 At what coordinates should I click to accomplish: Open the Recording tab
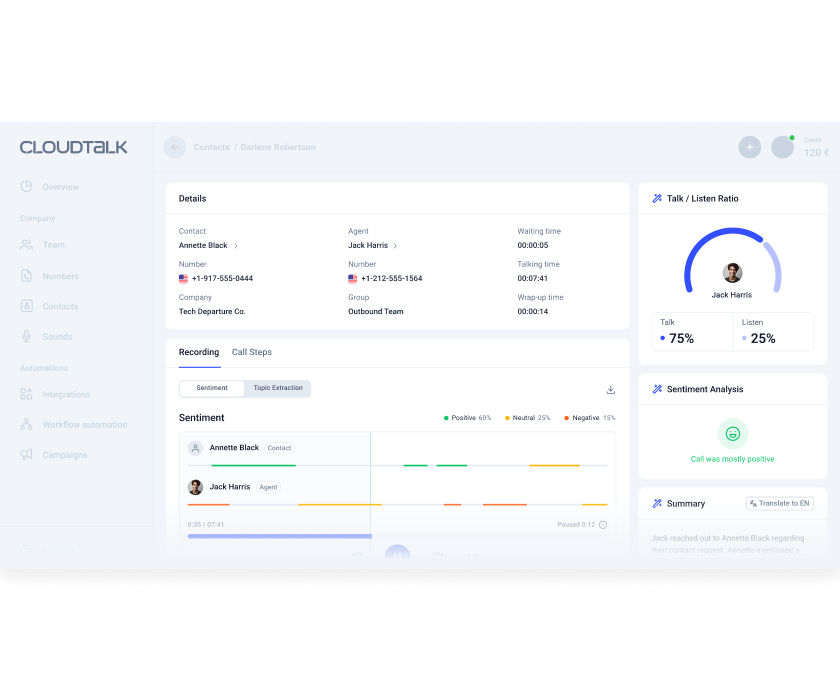199,352
